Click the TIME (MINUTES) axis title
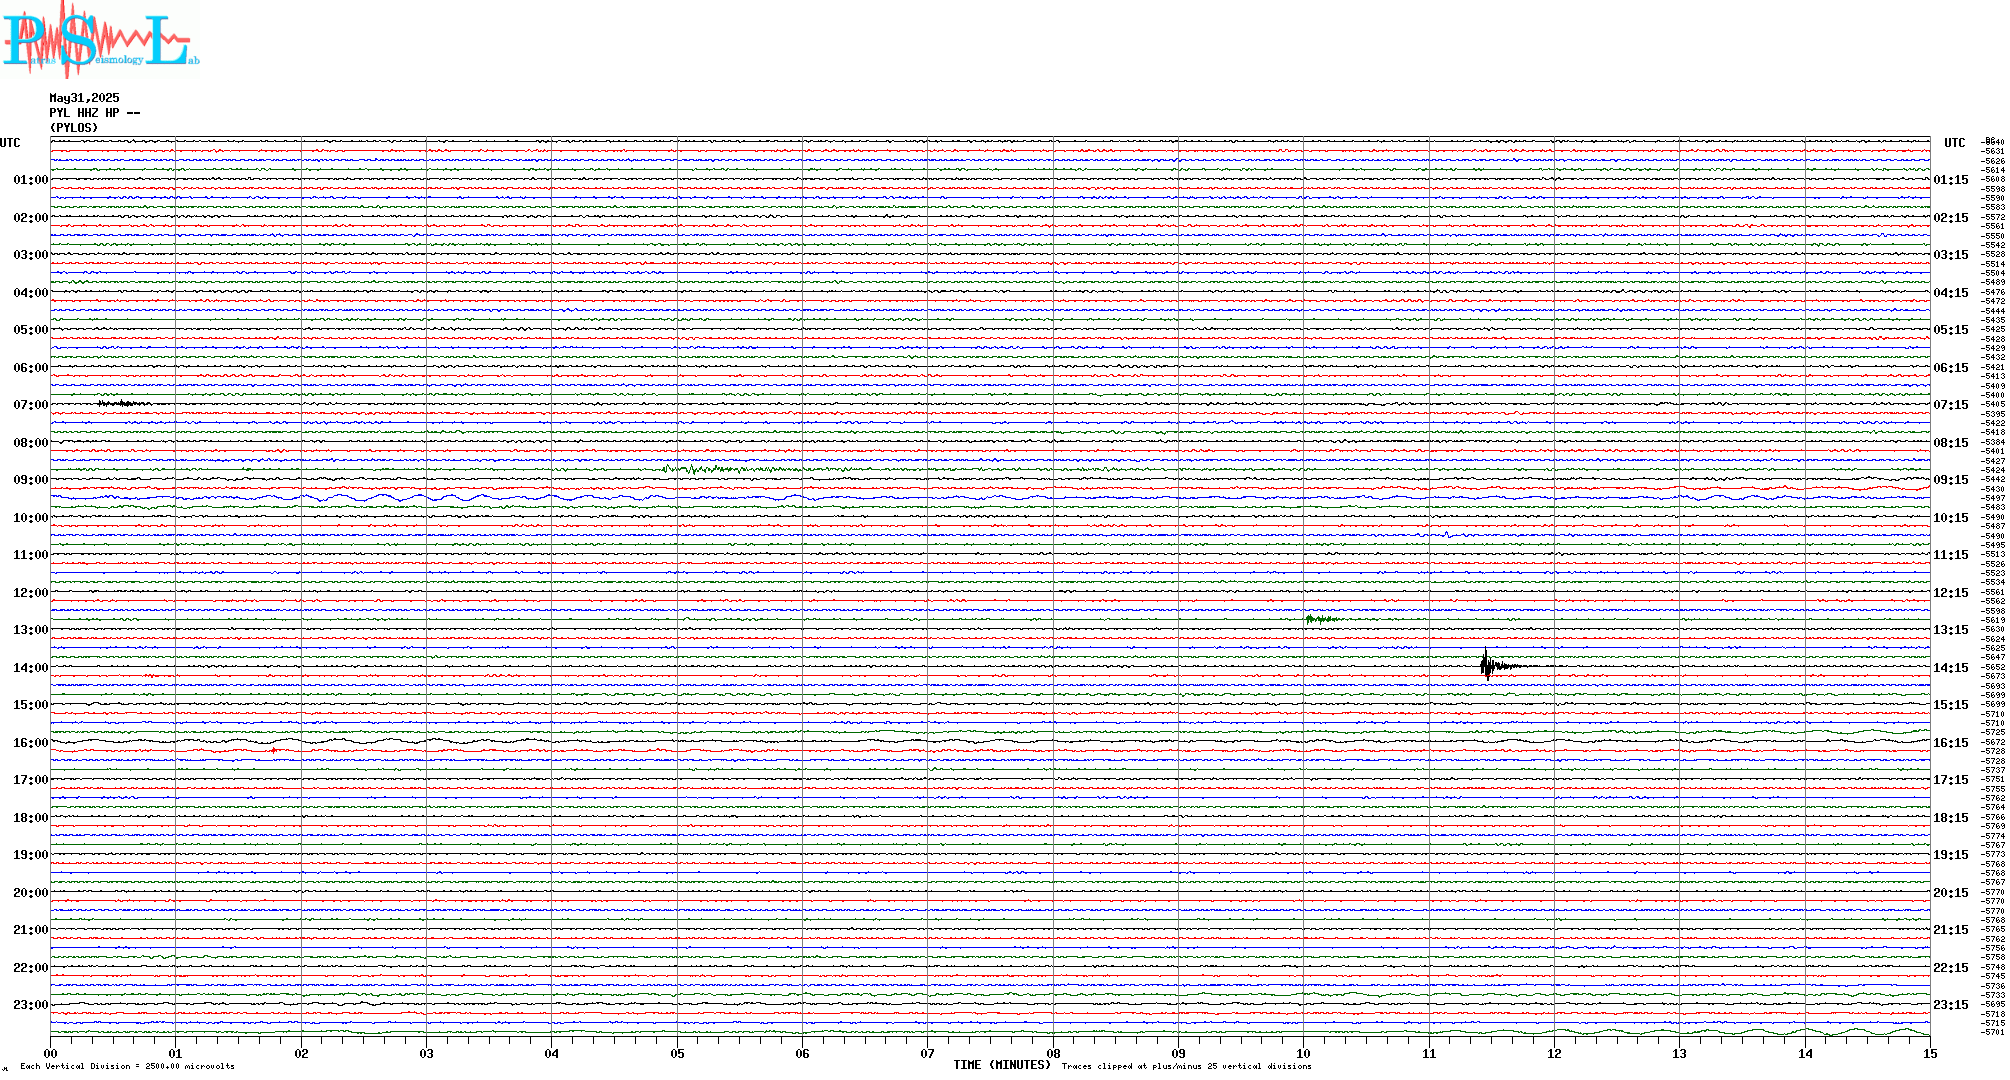 1002,1065
